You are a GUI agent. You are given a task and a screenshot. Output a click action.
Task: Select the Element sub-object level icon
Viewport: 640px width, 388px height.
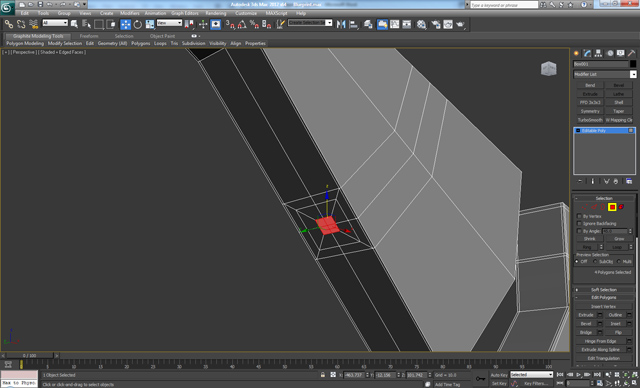click(621, 207)
